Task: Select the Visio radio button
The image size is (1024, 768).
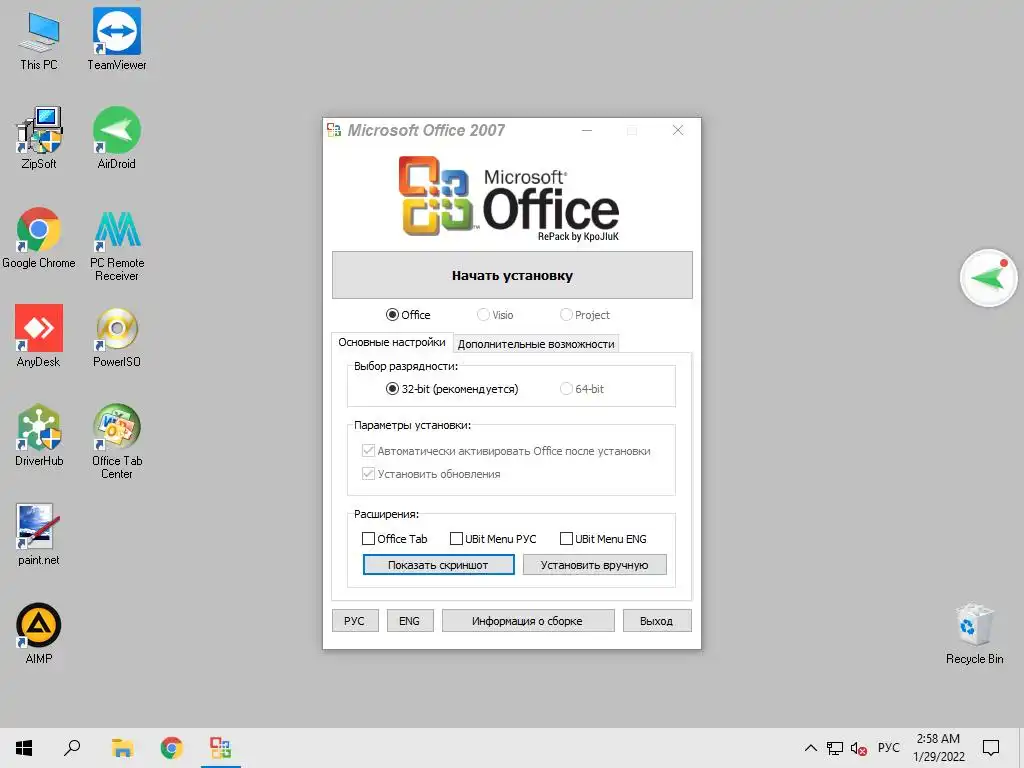Action: [495, 315]
